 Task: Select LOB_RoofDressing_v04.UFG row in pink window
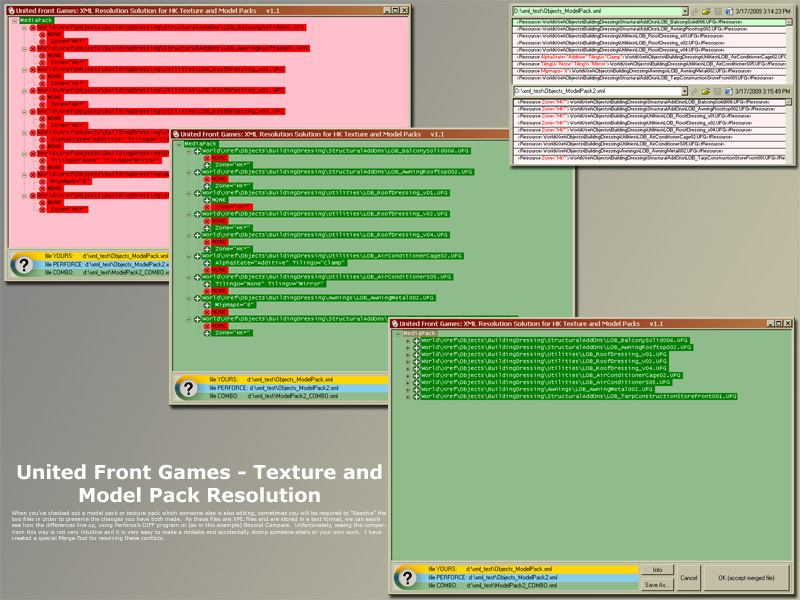(161, 111)
